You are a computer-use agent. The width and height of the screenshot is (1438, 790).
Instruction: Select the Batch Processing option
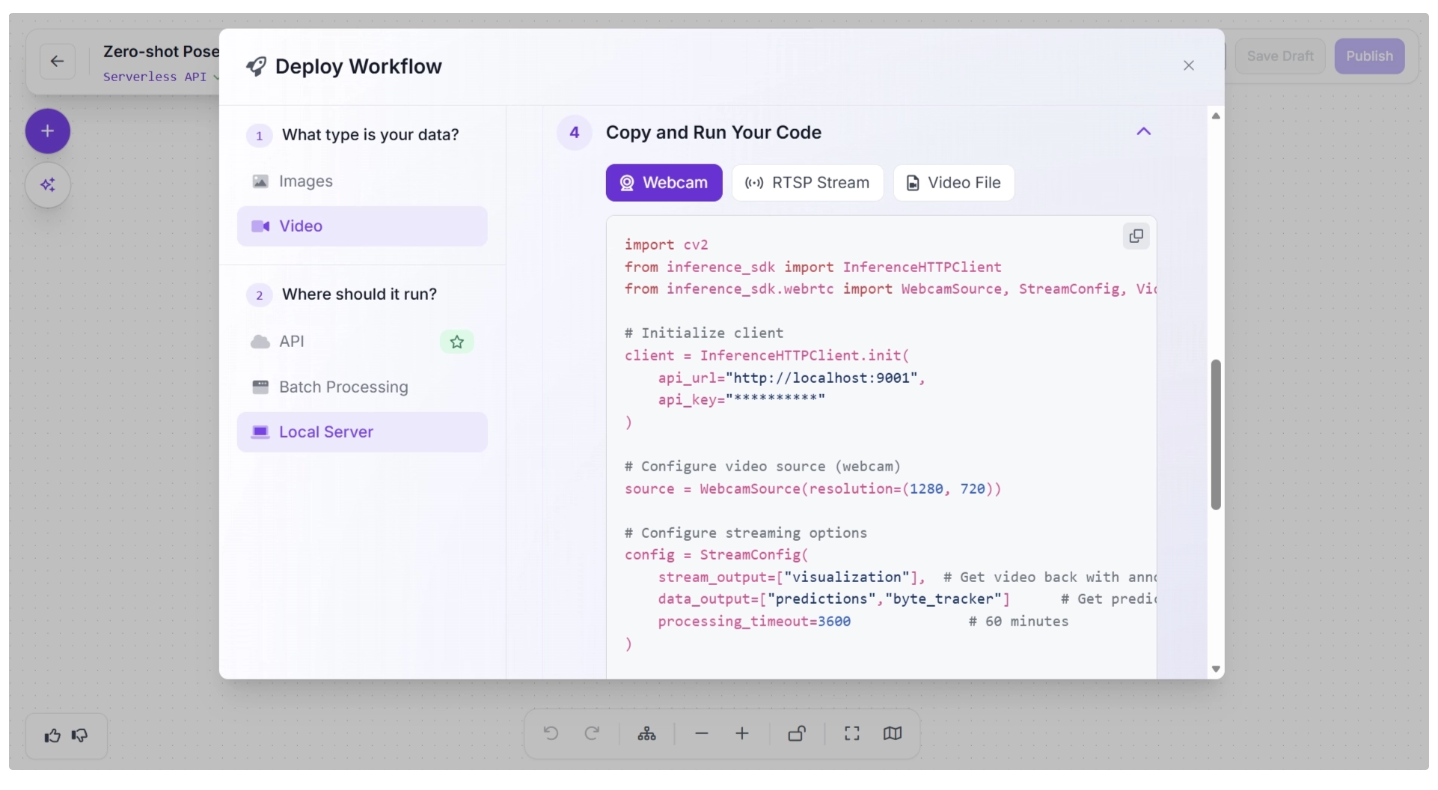(x=343, y=387)
